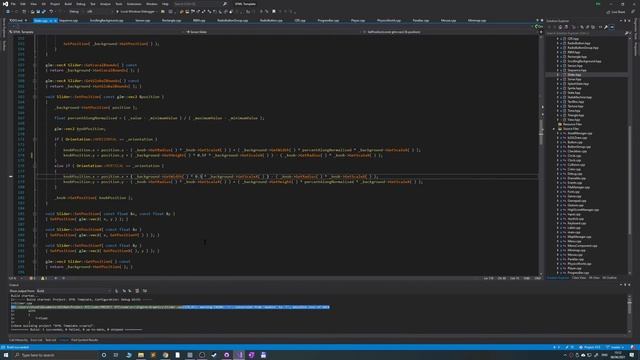Expand the Rectangle.hpp tree node
This screenshot has width=640, height=360.
pos(558,57)
